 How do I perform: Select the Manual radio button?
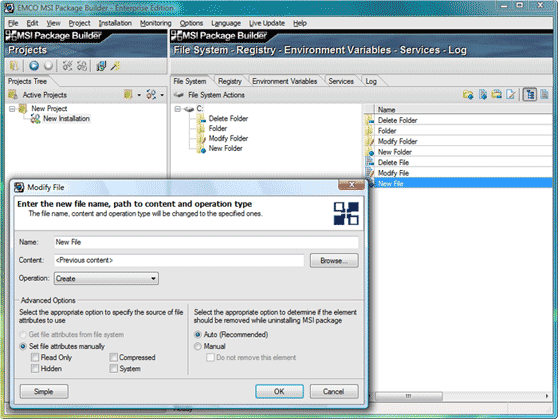[x=198, y=346]
